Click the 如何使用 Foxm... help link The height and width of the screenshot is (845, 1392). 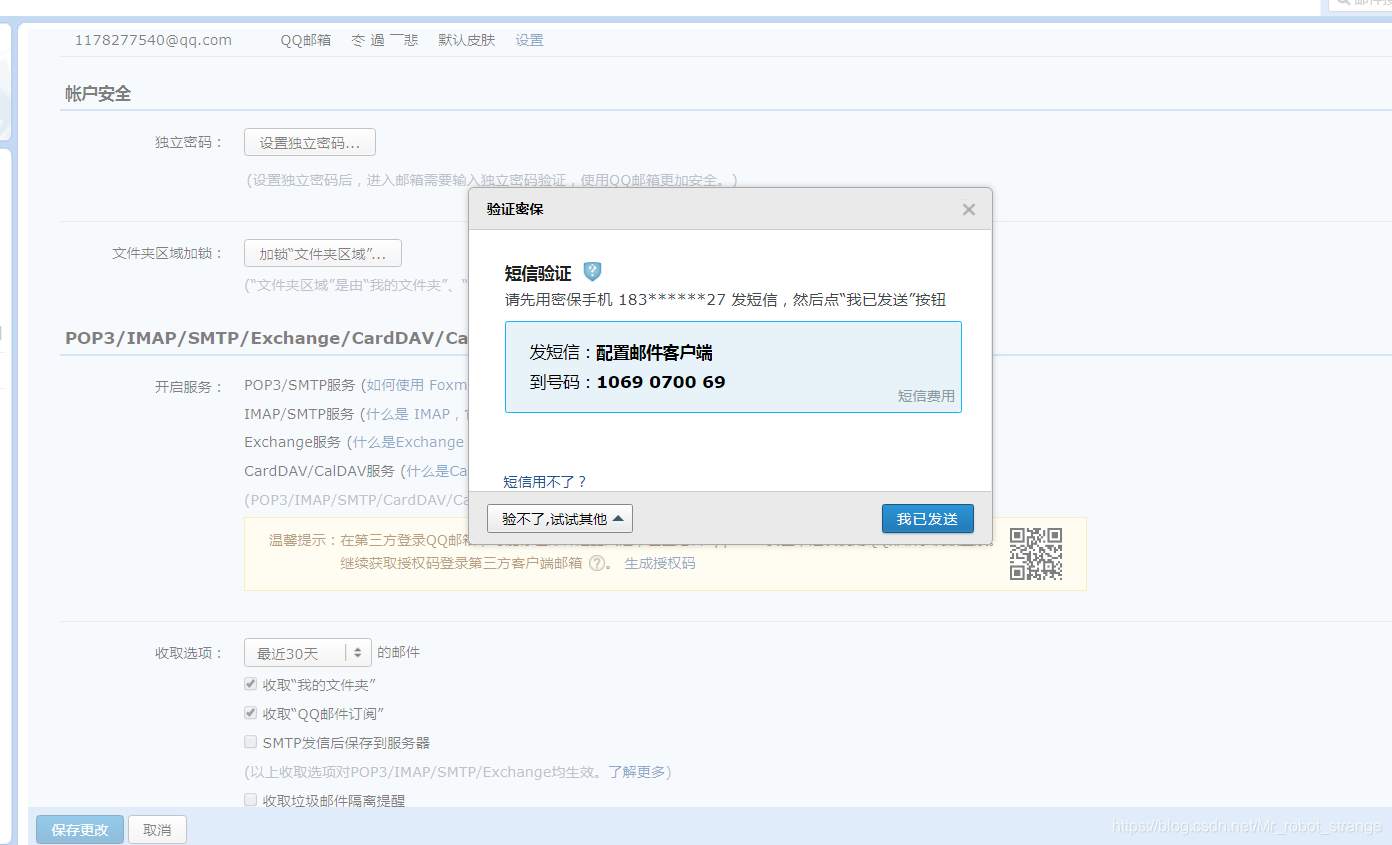coord(417,385)
